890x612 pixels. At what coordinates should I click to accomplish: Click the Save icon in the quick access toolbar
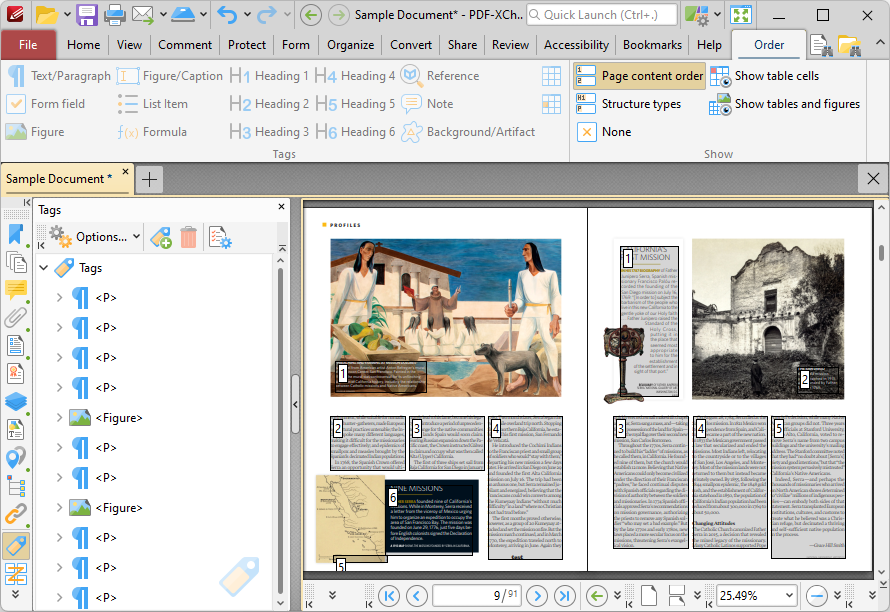coord(87,15)
